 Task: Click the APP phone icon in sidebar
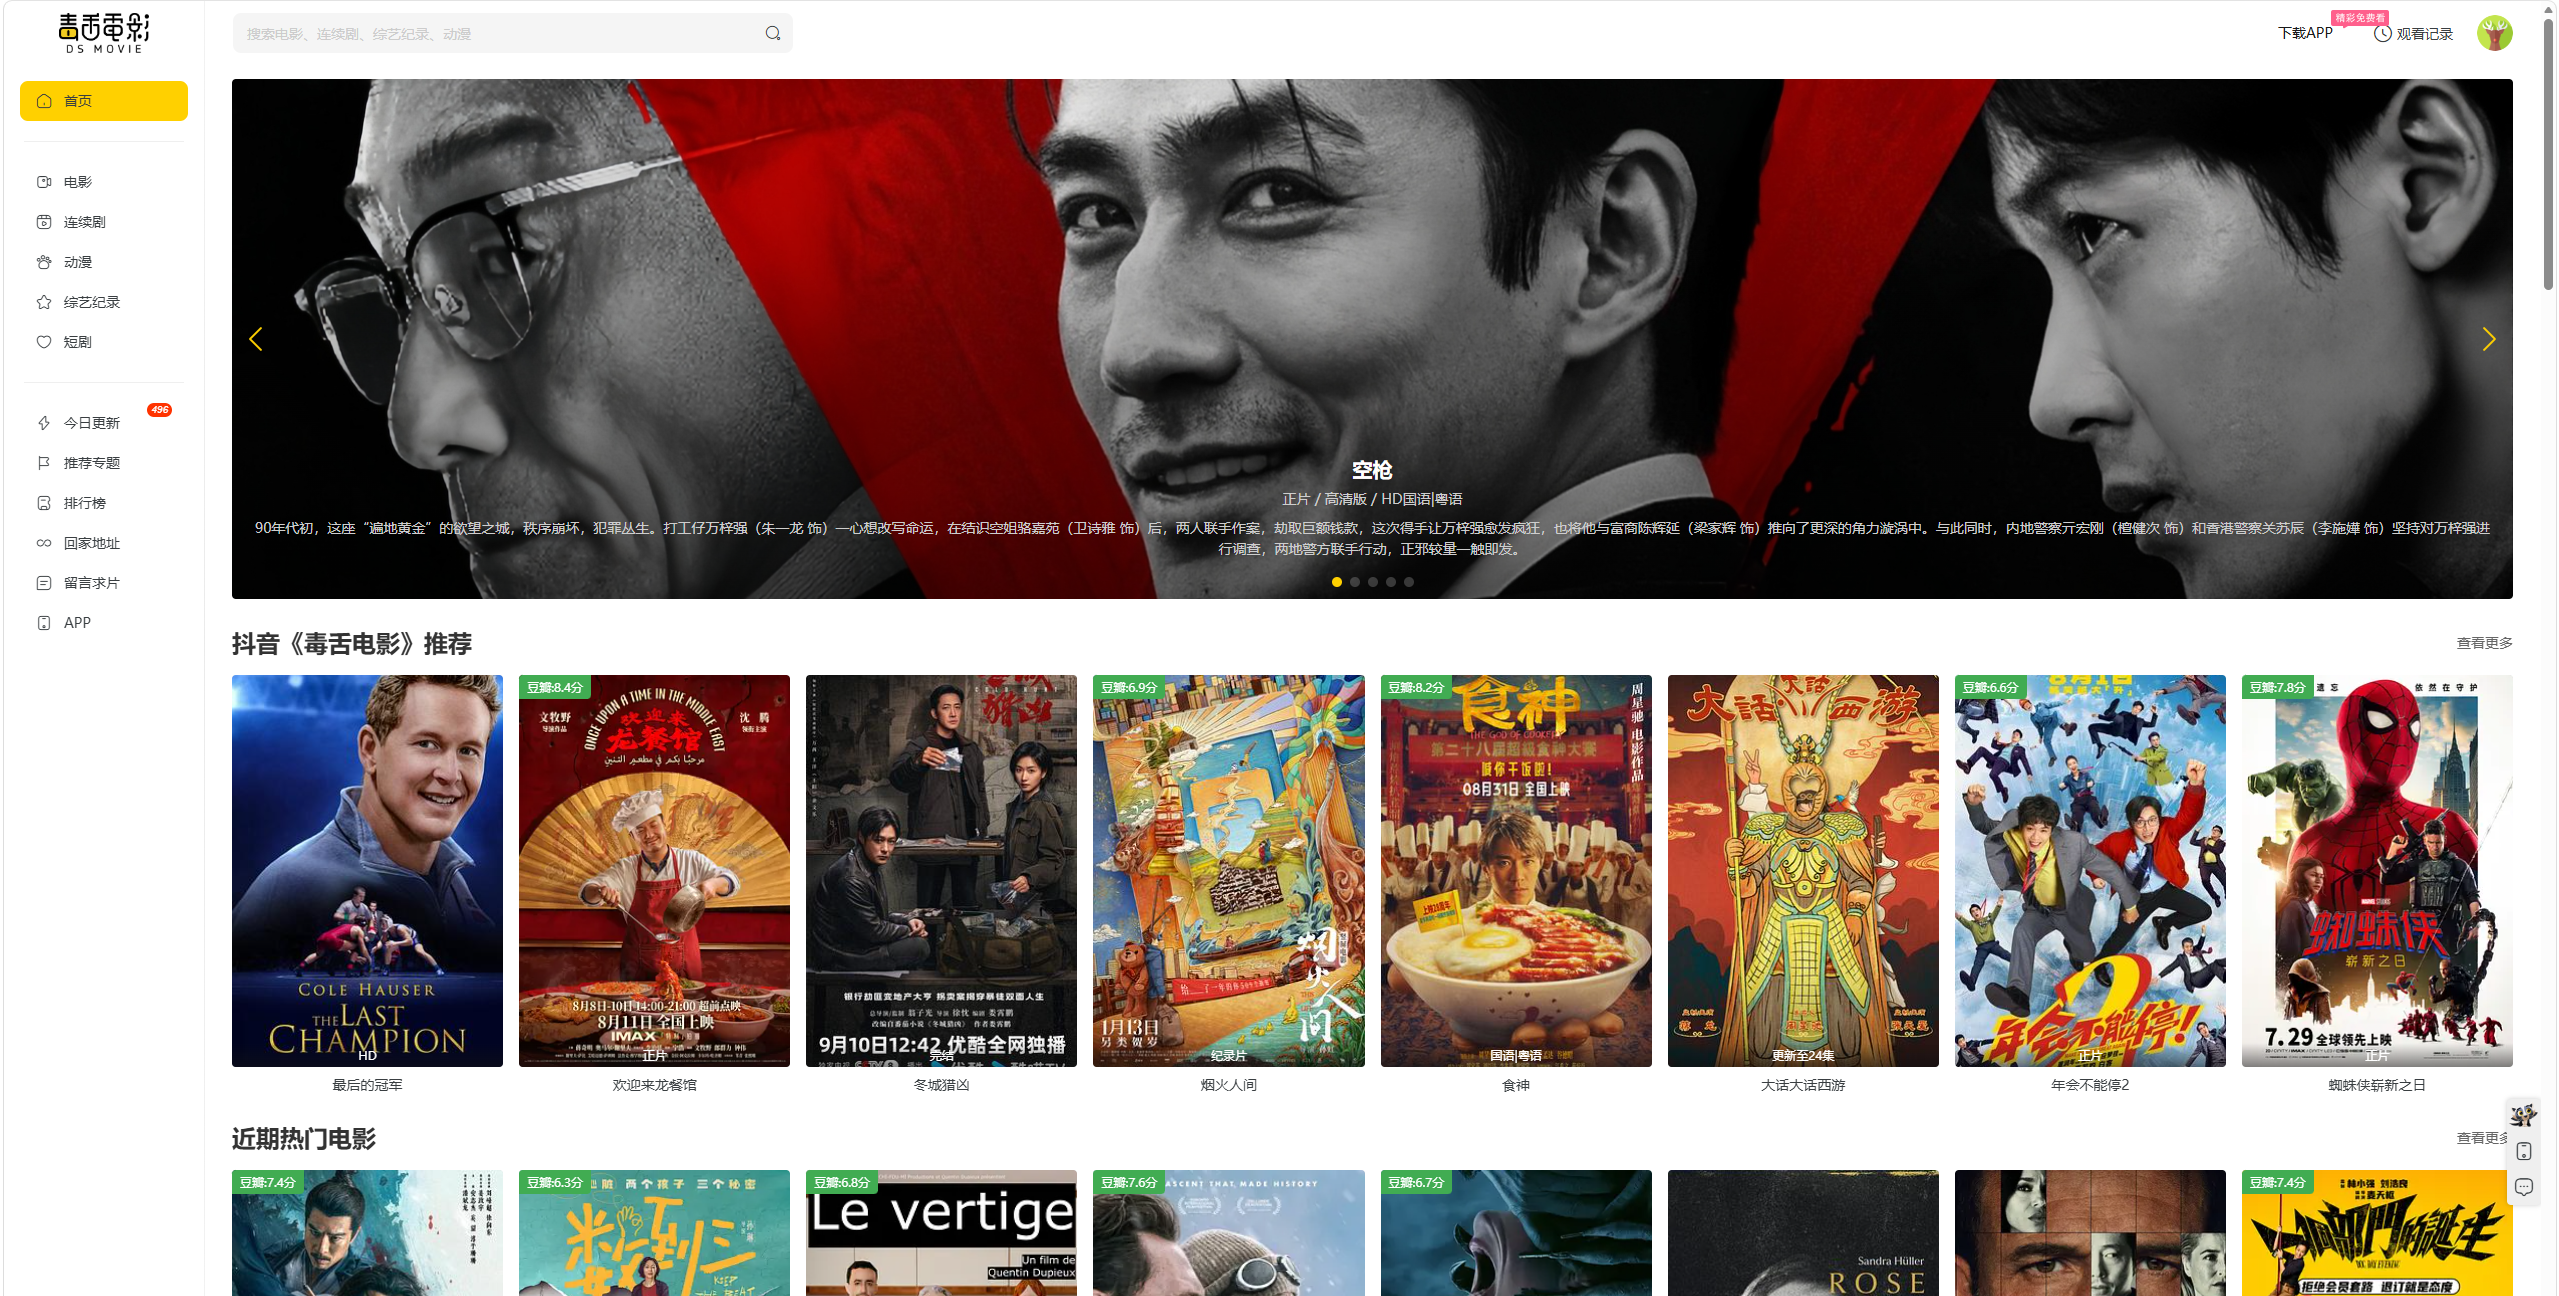[44, 623]
